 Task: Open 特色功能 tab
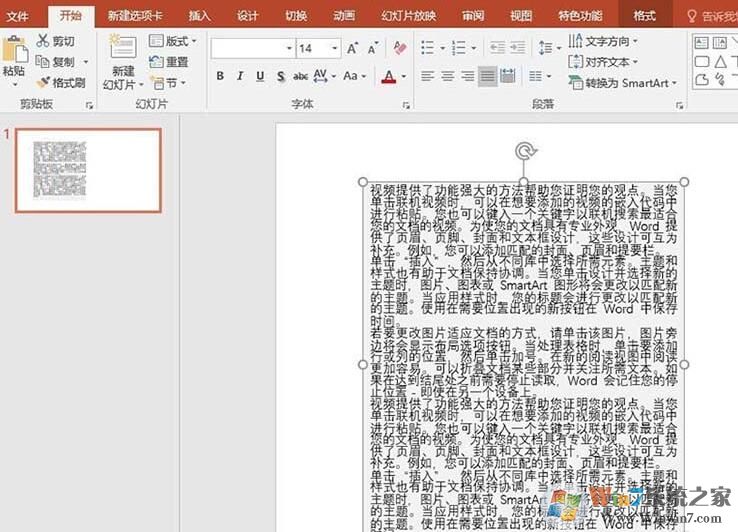(580, 16)
